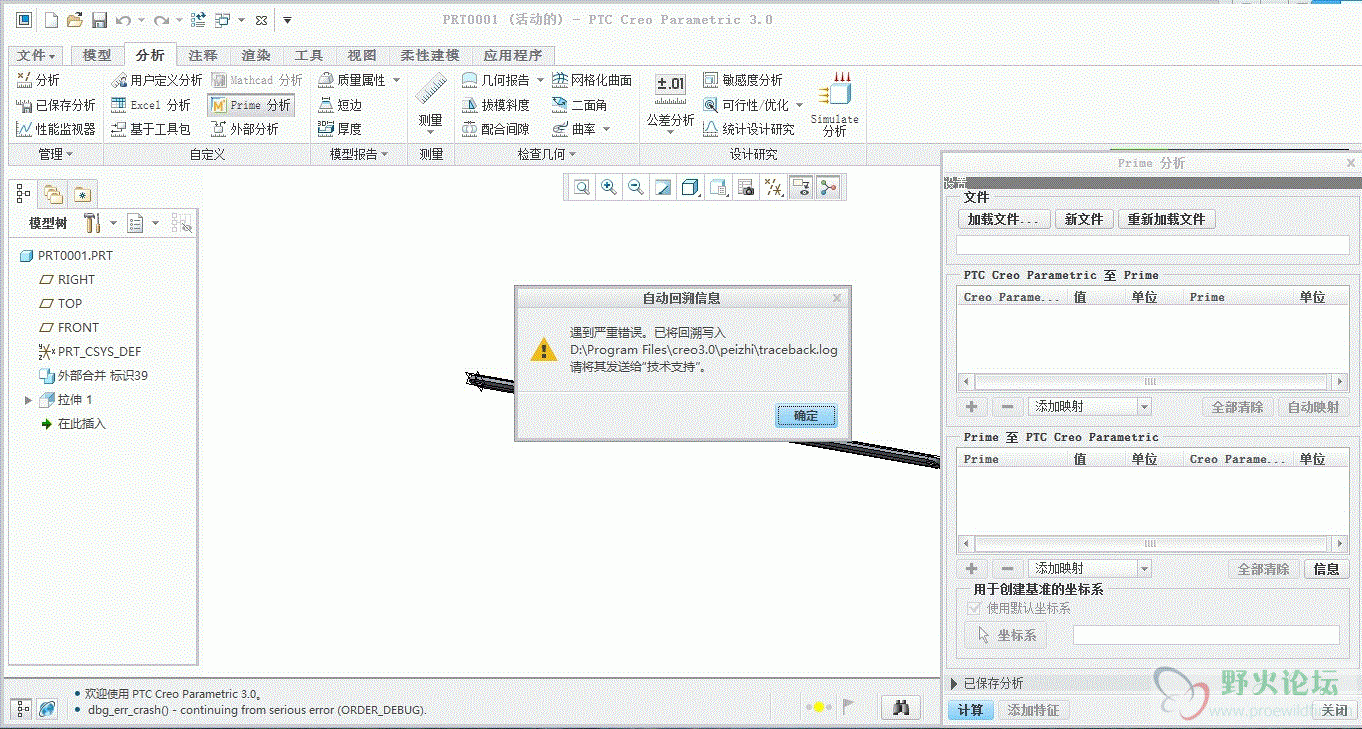Toggle datum display filters icon in graphics toolbar

point(773,187)
